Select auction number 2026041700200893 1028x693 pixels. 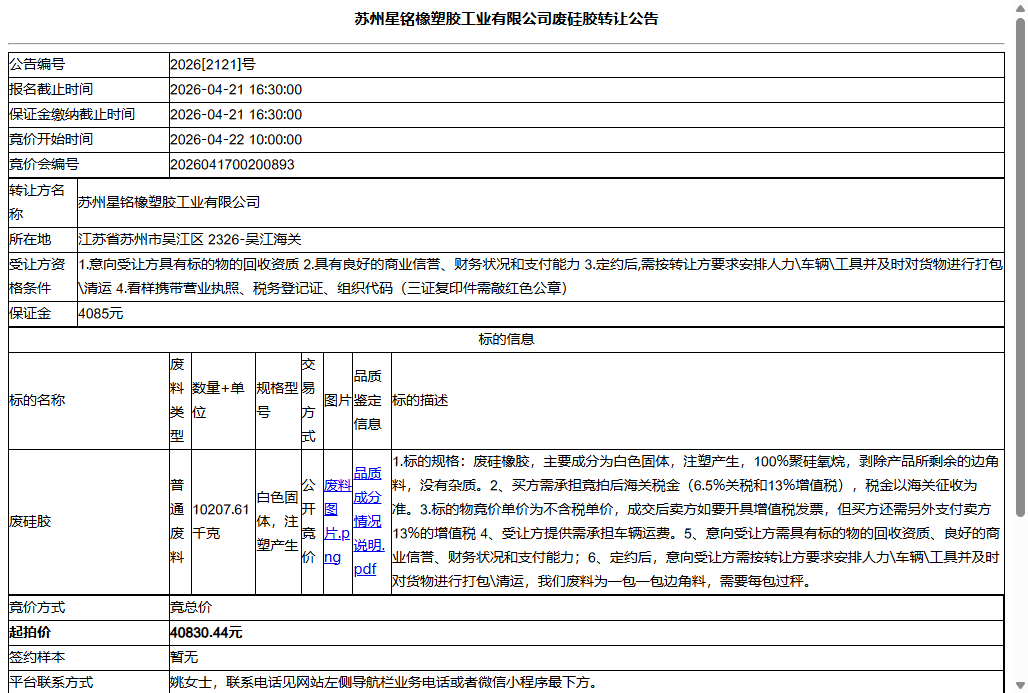click(232, 164)
